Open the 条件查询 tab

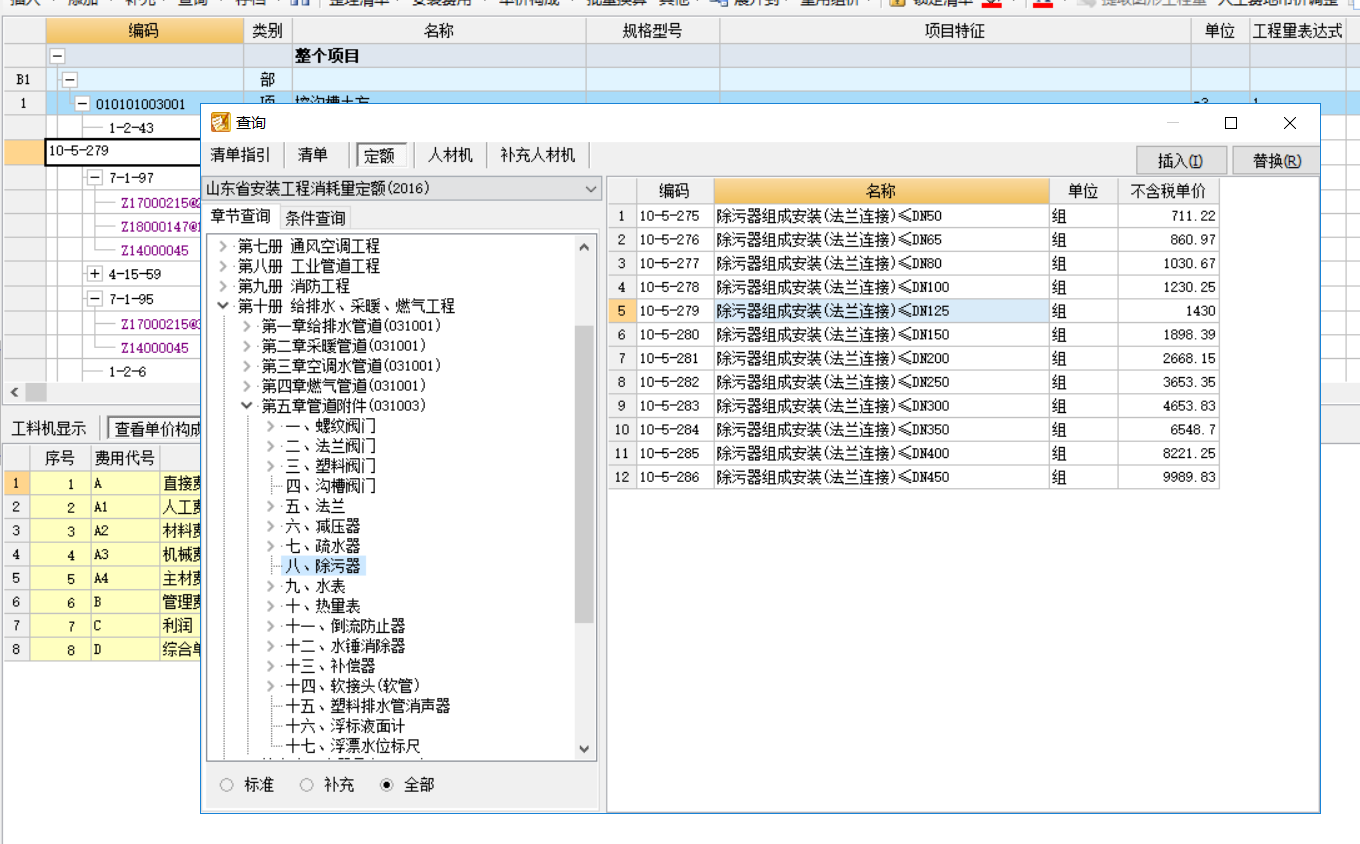[x=315, y=218]
